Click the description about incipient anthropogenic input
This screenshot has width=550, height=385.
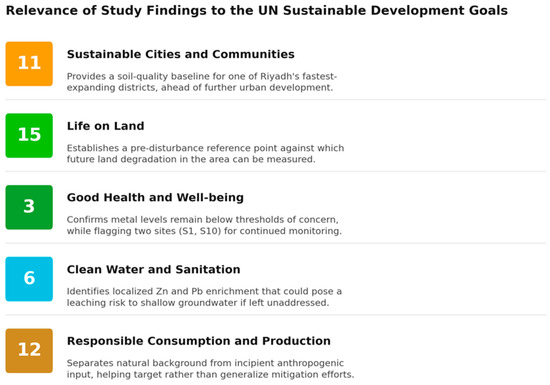(210, 369)
